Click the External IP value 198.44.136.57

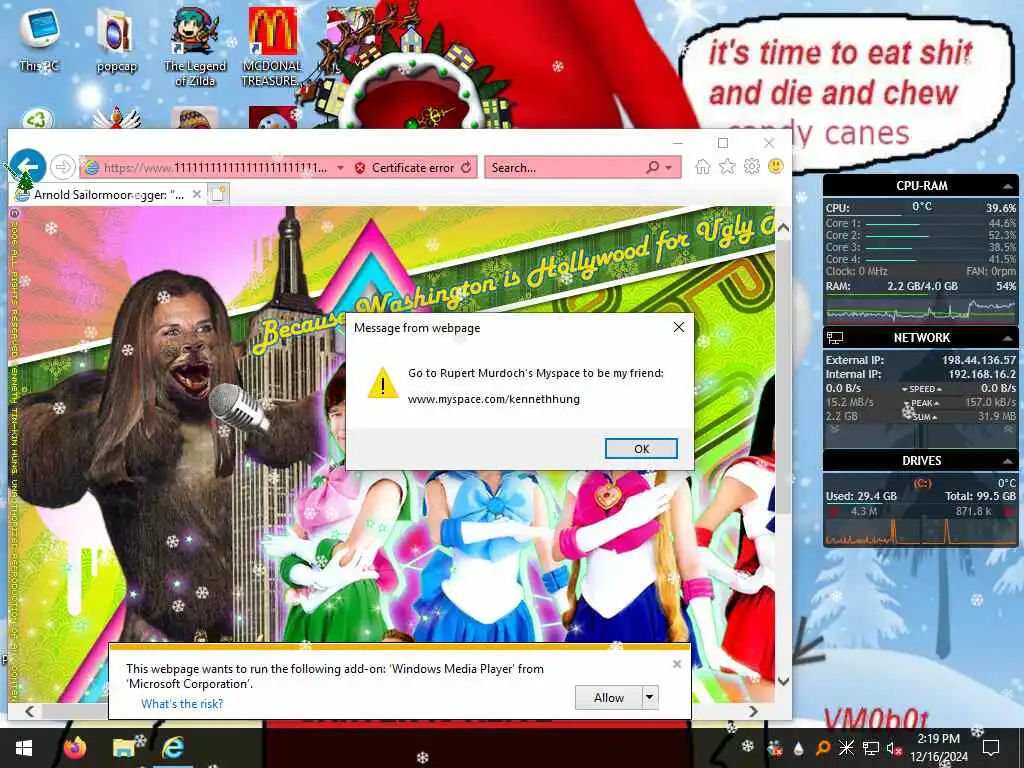979,360
